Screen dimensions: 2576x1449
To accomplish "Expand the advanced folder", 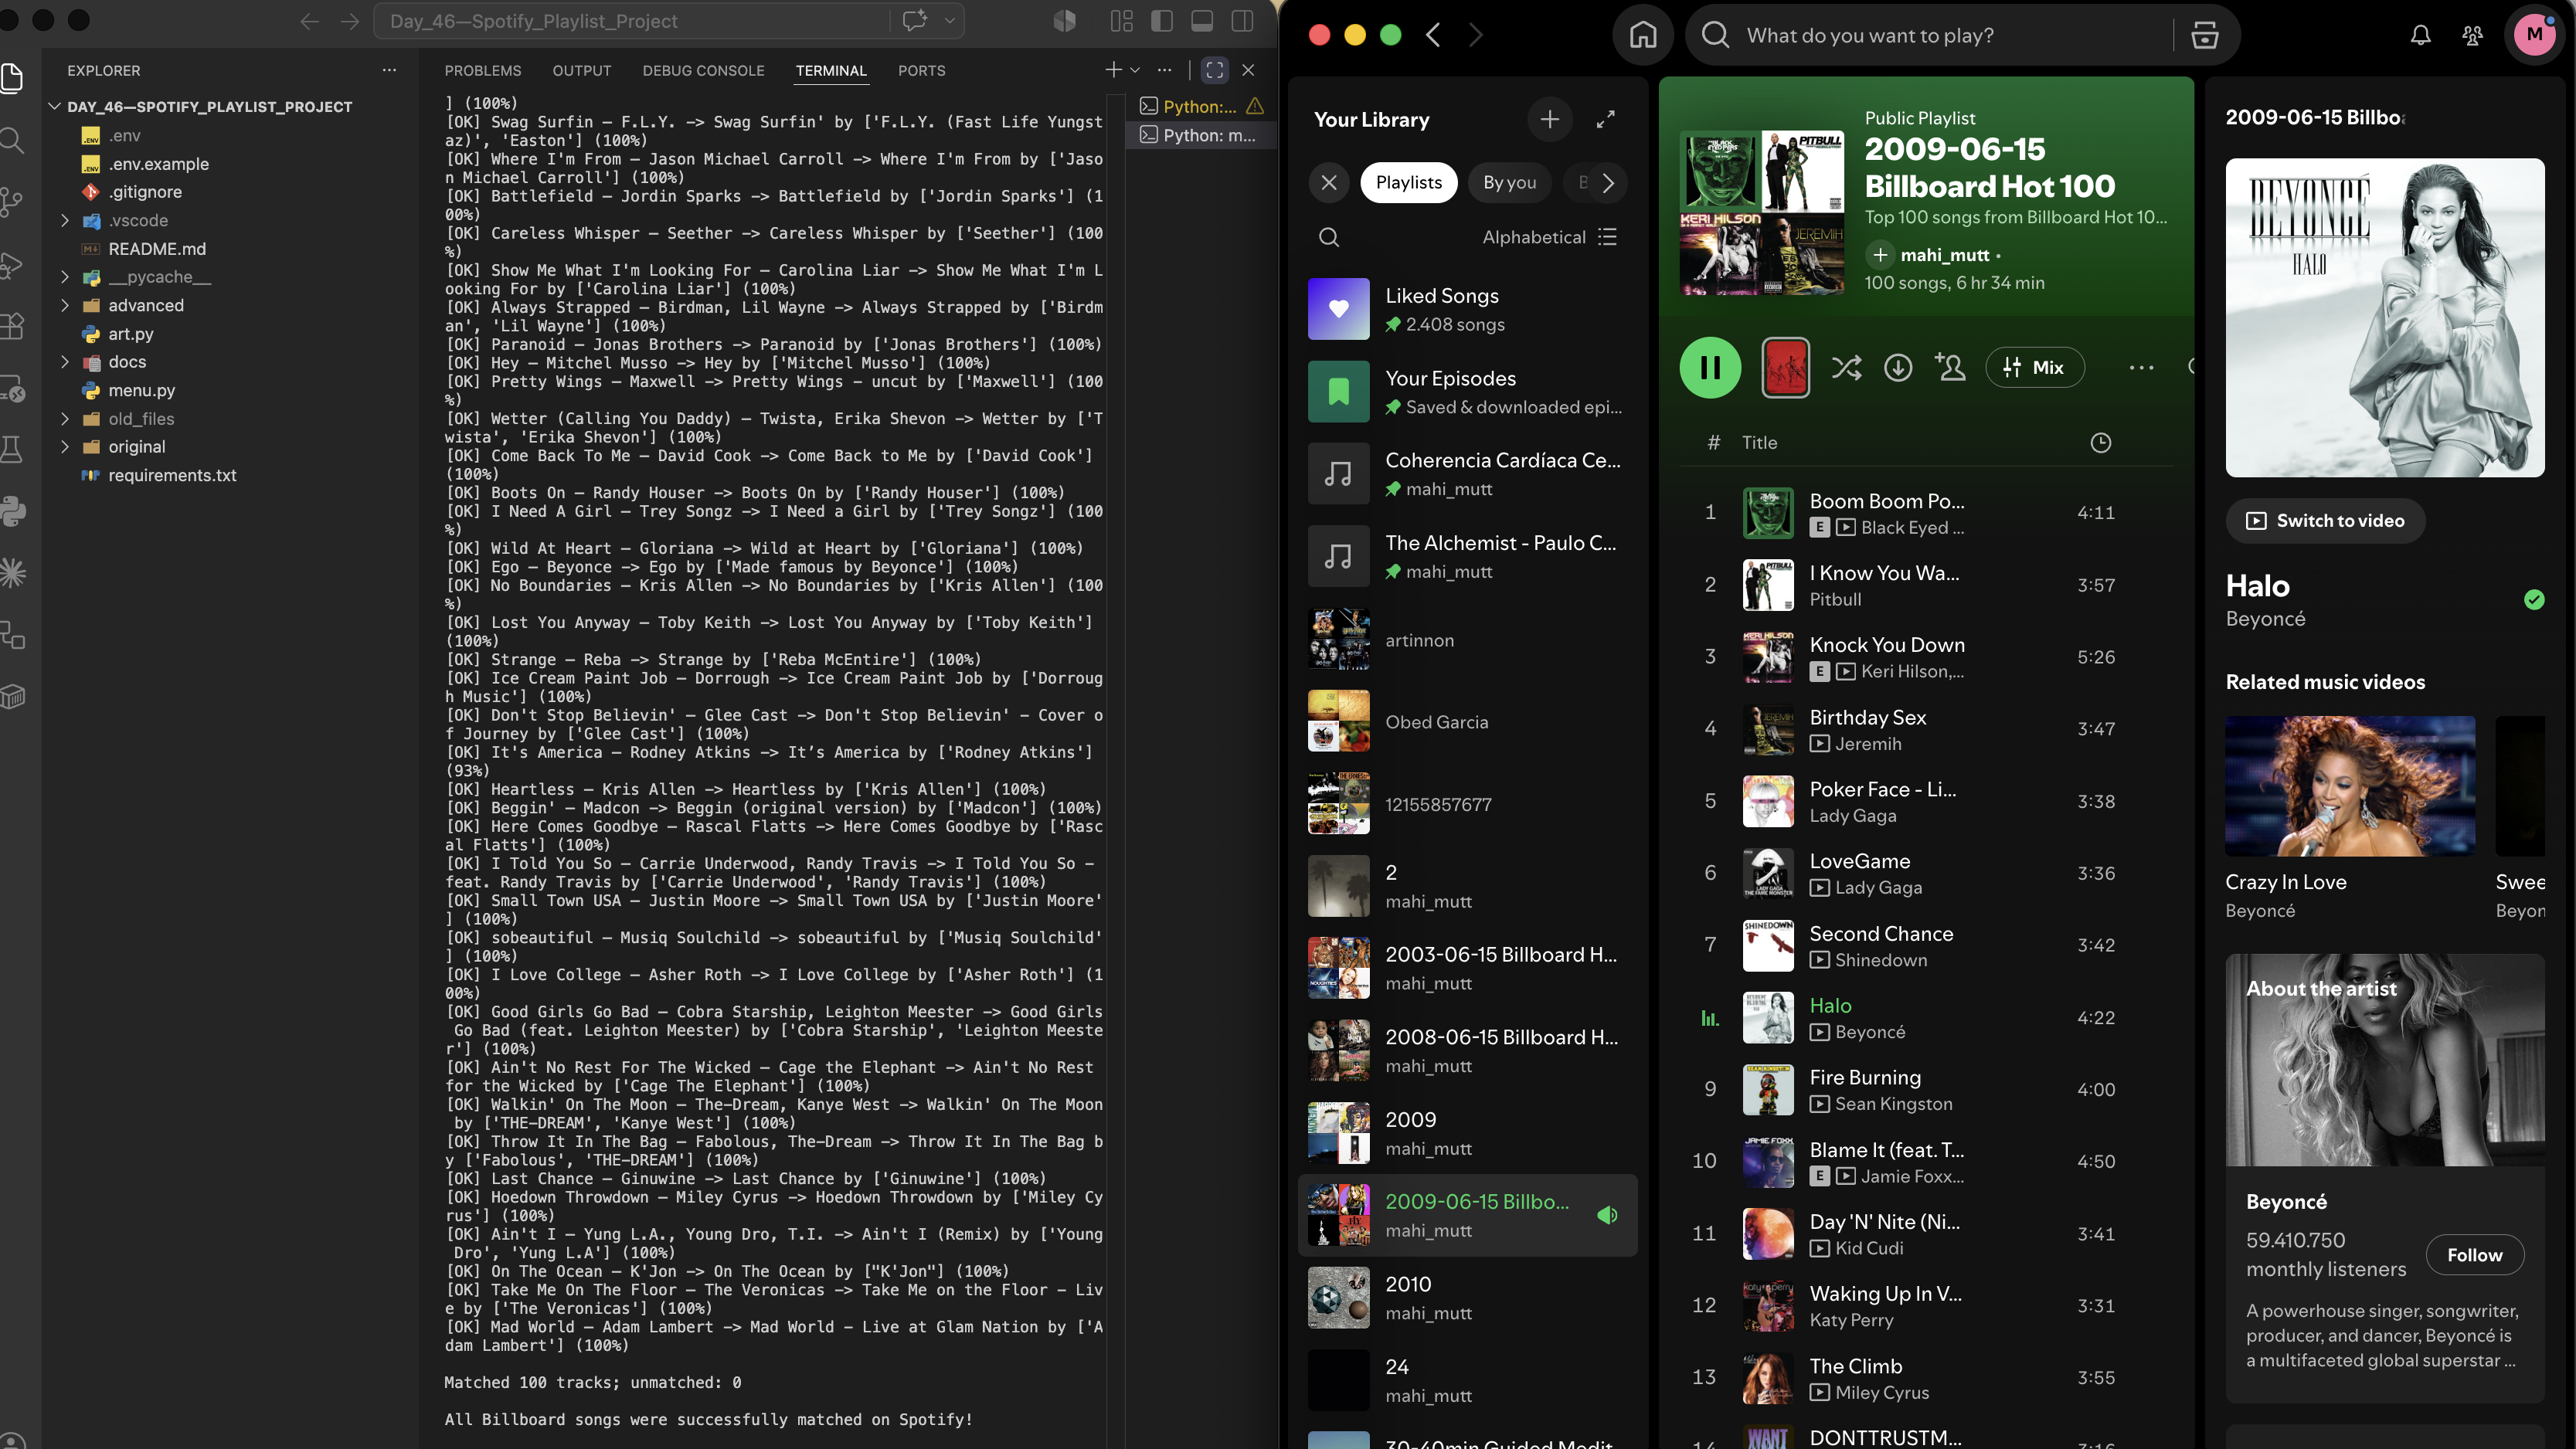I will coord(64,305).
